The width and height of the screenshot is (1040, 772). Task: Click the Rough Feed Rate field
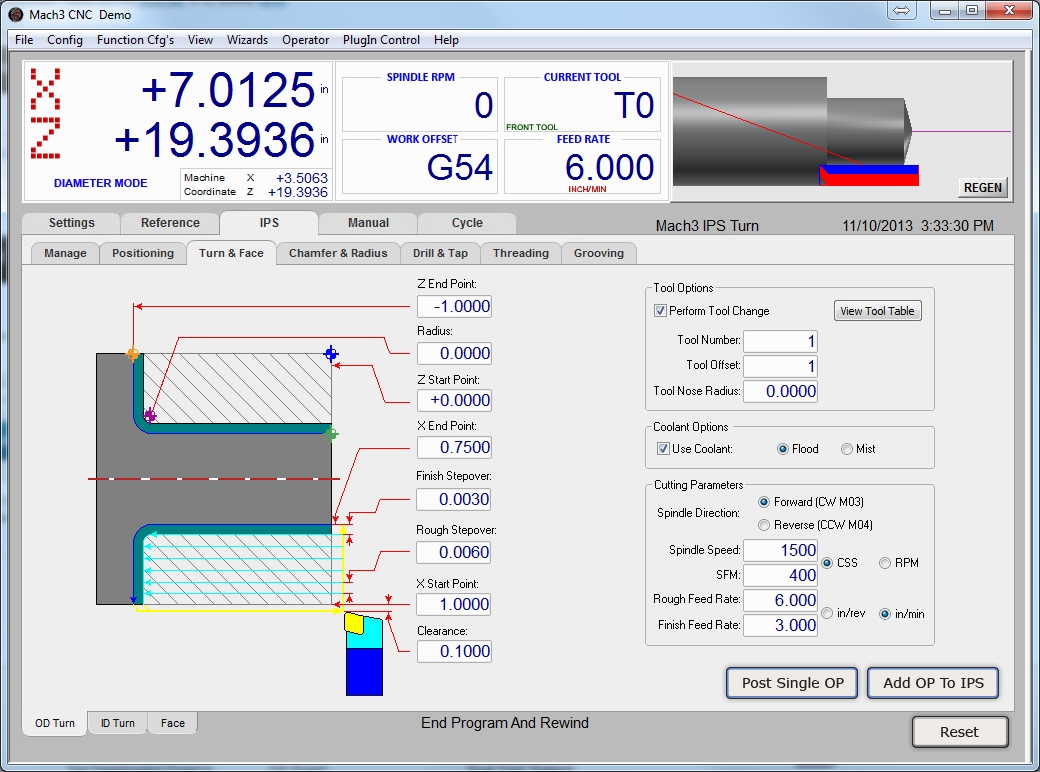[x=781, y=600]
